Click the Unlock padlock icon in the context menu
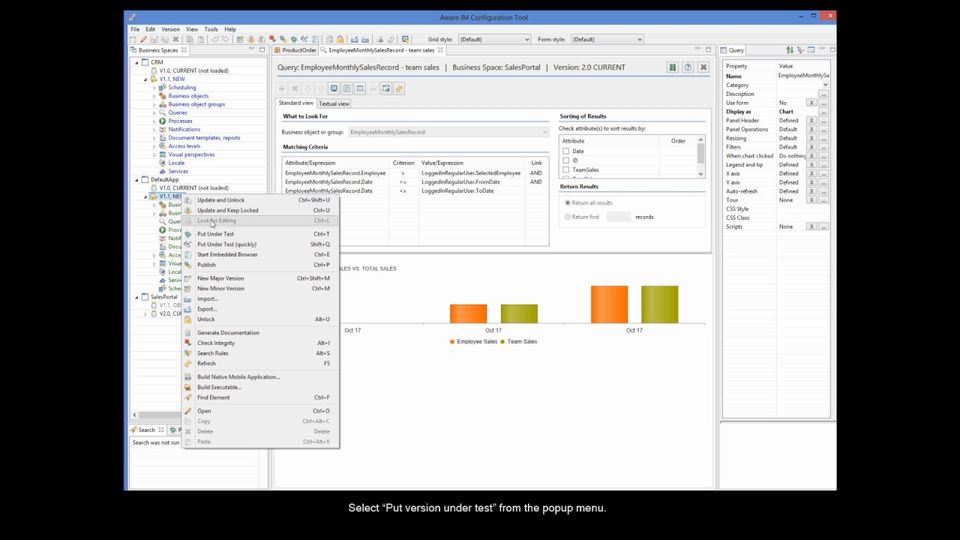 [x=188, y=320]
